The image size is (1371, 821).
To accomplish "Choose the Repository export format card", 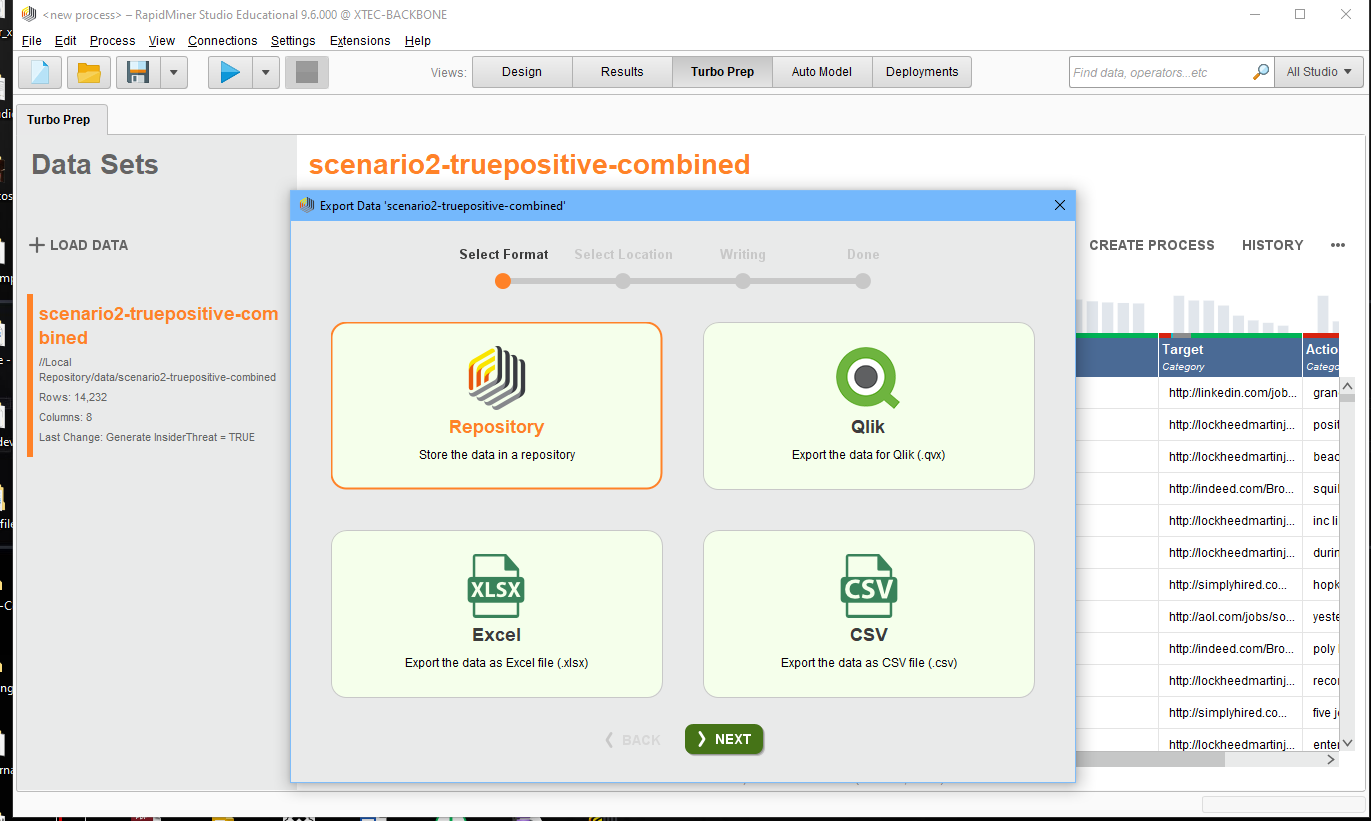I will coord(497,406).
